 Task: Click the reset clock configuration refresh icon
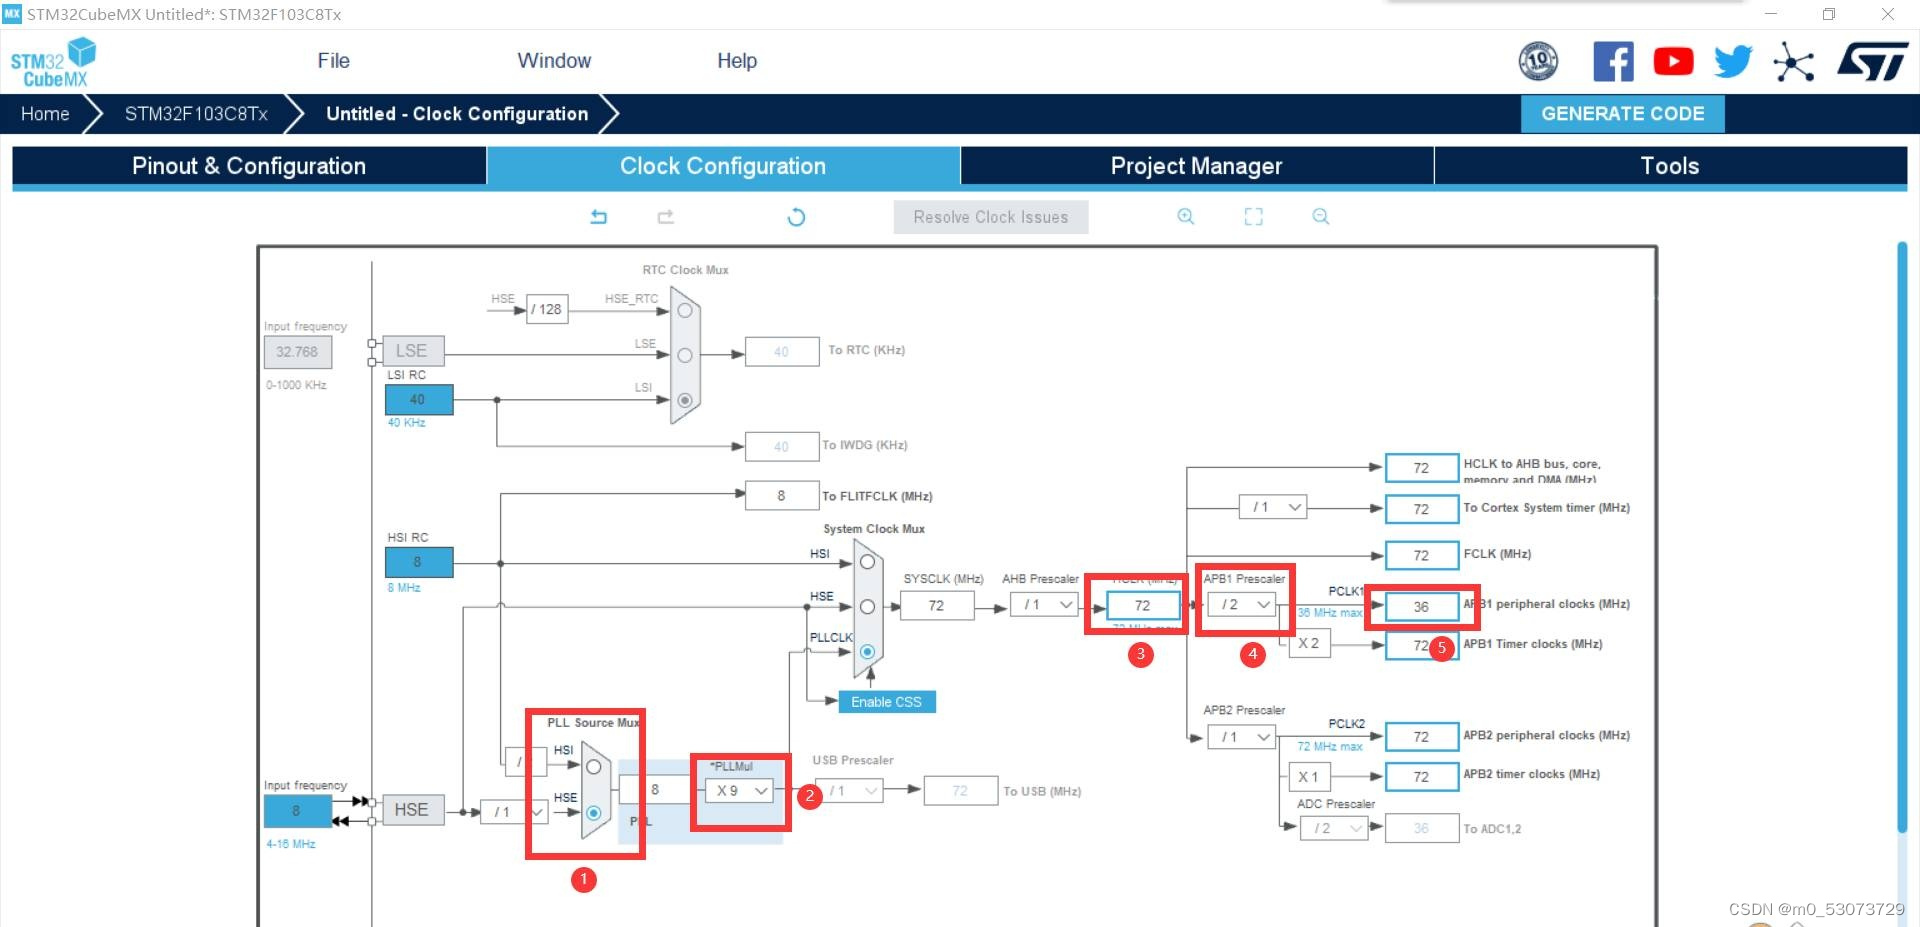tap(796, 217)
